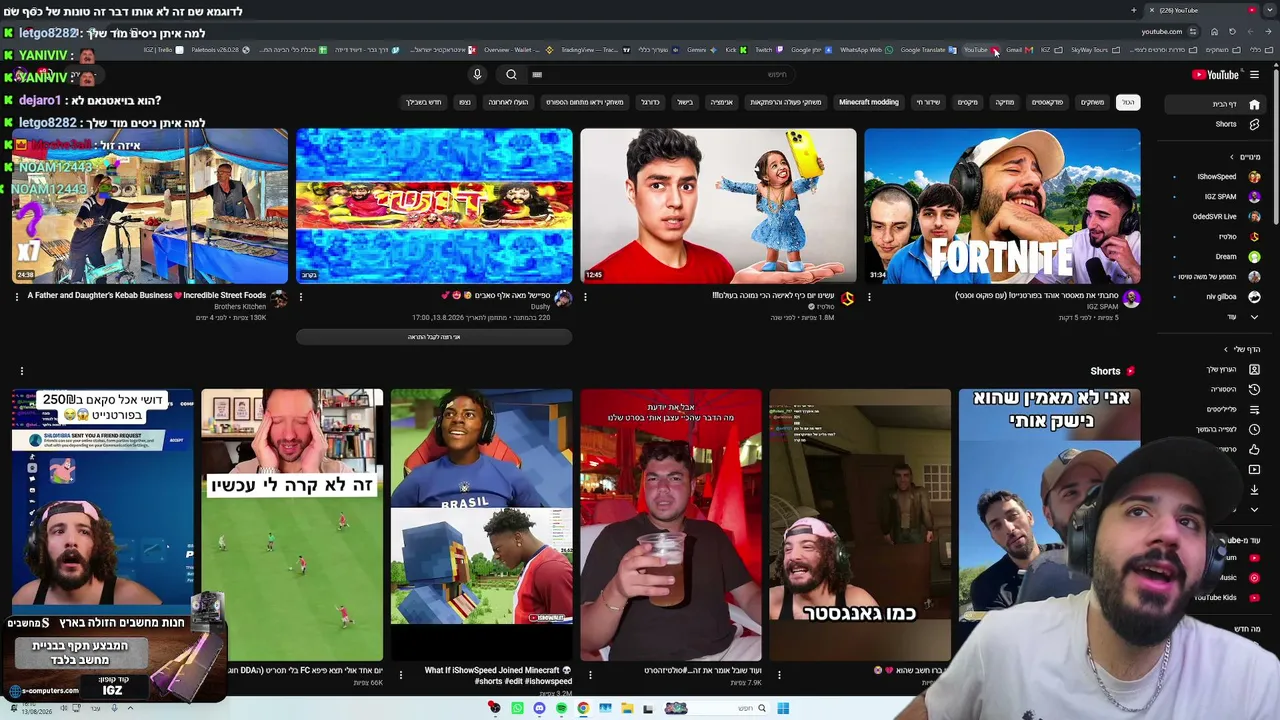Open the Kick bookmark
This screenshot has height=720, width=1280.
tap(735, 50)
